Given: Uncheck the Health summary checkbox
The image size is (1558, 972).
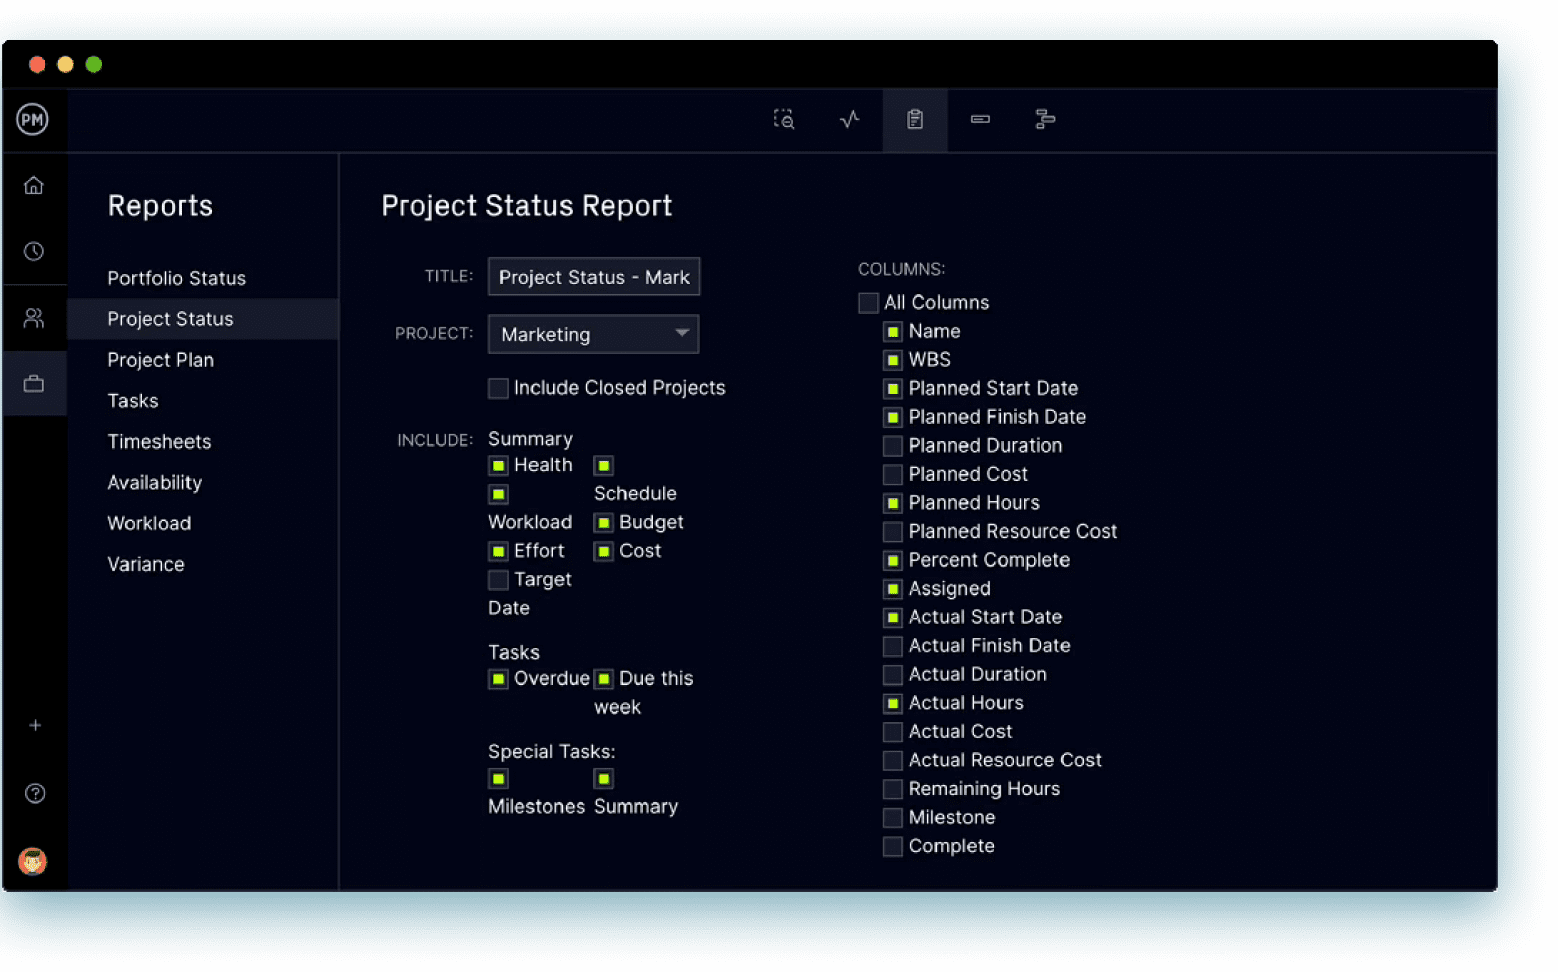Looking at the screenshot, I should click(x=498, y=465).
